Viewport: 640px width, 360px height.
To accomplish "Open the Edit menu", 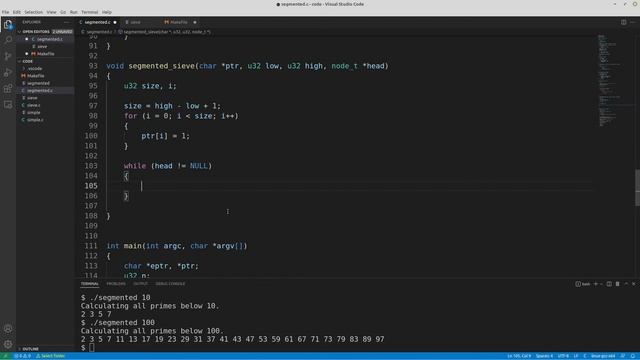I will (x=17, y=12).
